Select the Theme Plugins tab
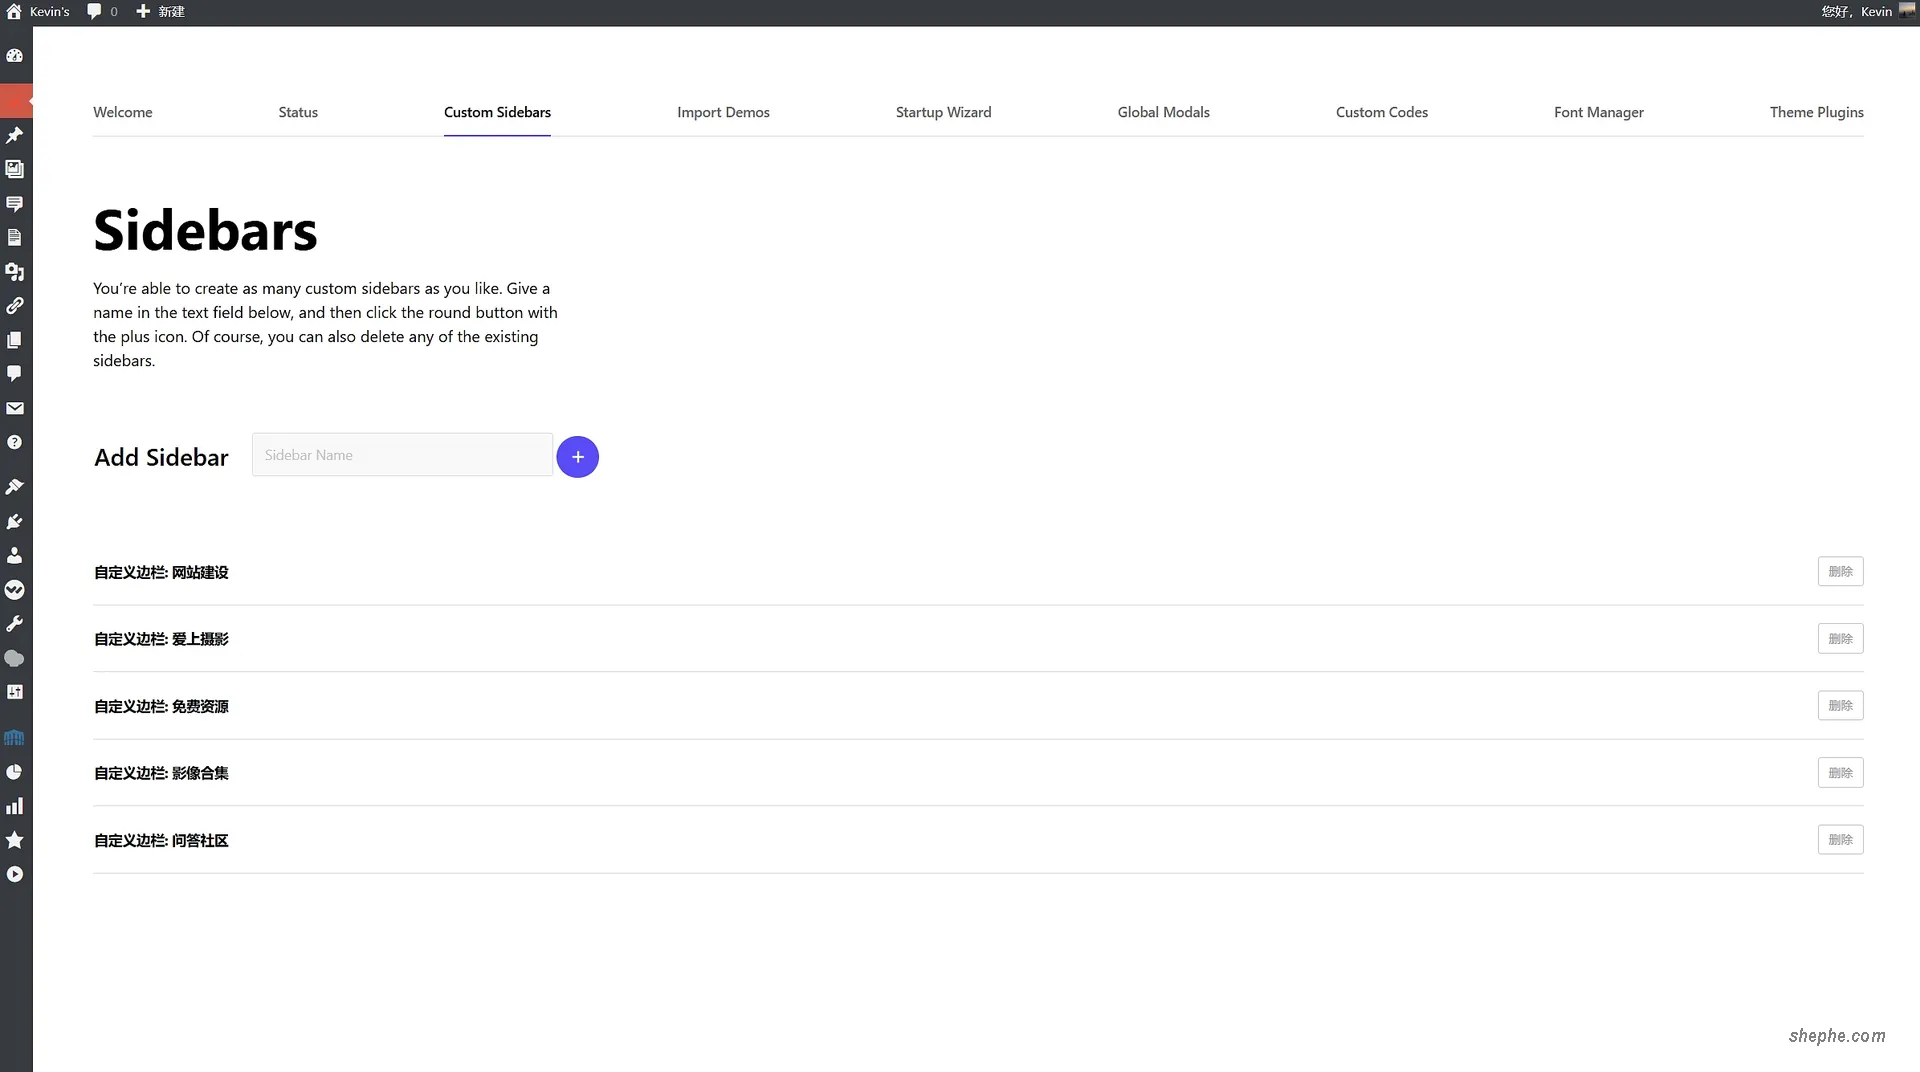1920x1072 pixels. pos(1816,112)
